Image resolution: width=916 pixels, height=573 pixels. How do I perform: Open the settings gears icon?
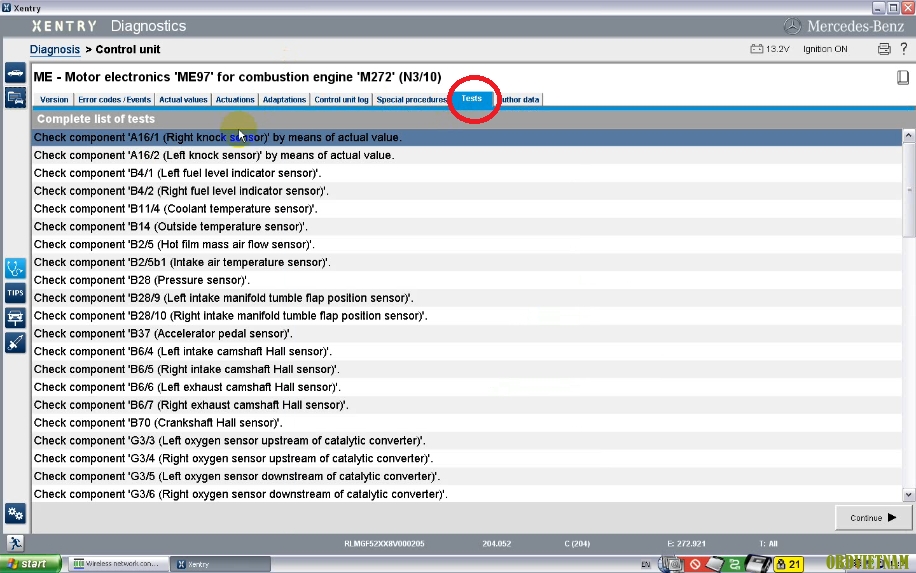tap(15, 514)
